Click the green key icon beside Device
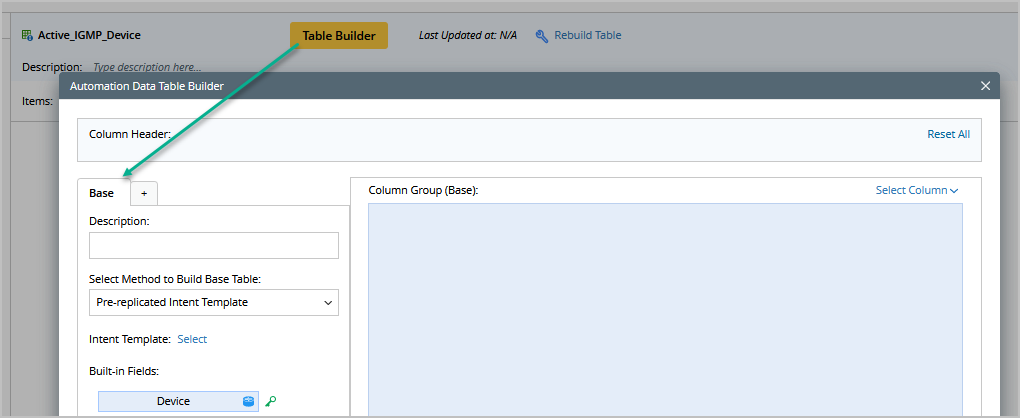 click(270, 401)
